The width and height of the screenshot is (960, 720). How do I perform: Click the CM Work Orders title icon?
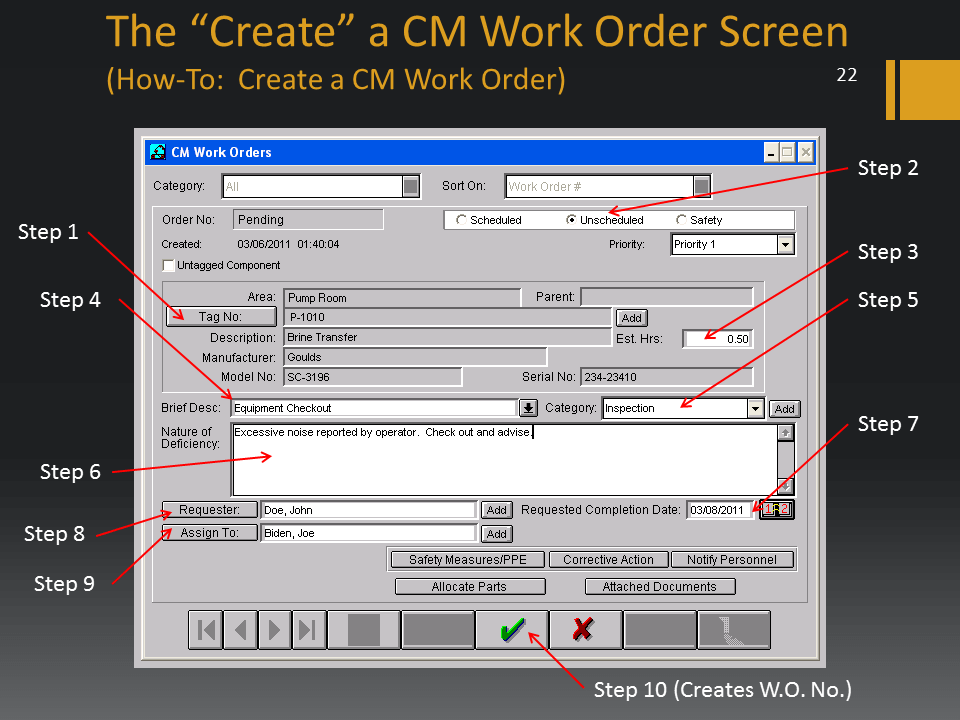coord(158,152)
